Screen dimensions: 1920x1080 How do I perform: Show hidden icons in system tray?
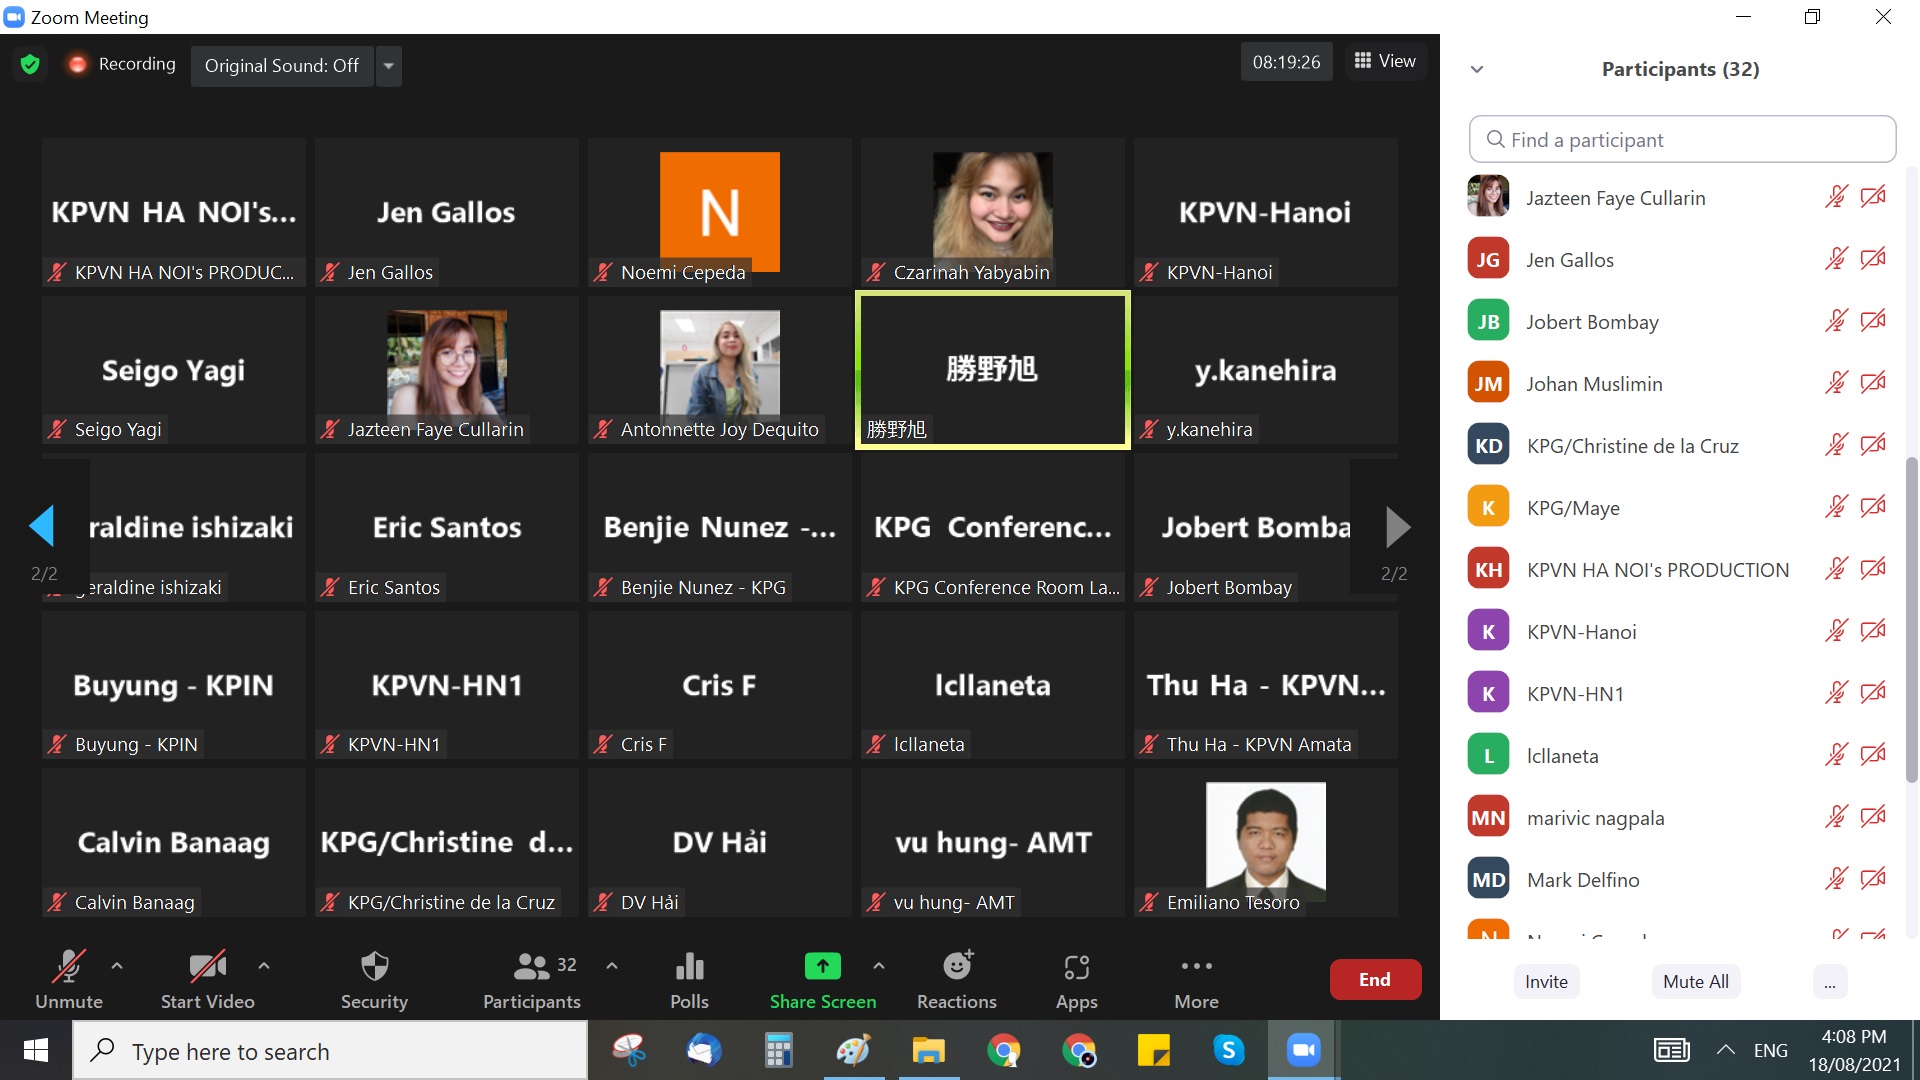click(1725, 1050)
